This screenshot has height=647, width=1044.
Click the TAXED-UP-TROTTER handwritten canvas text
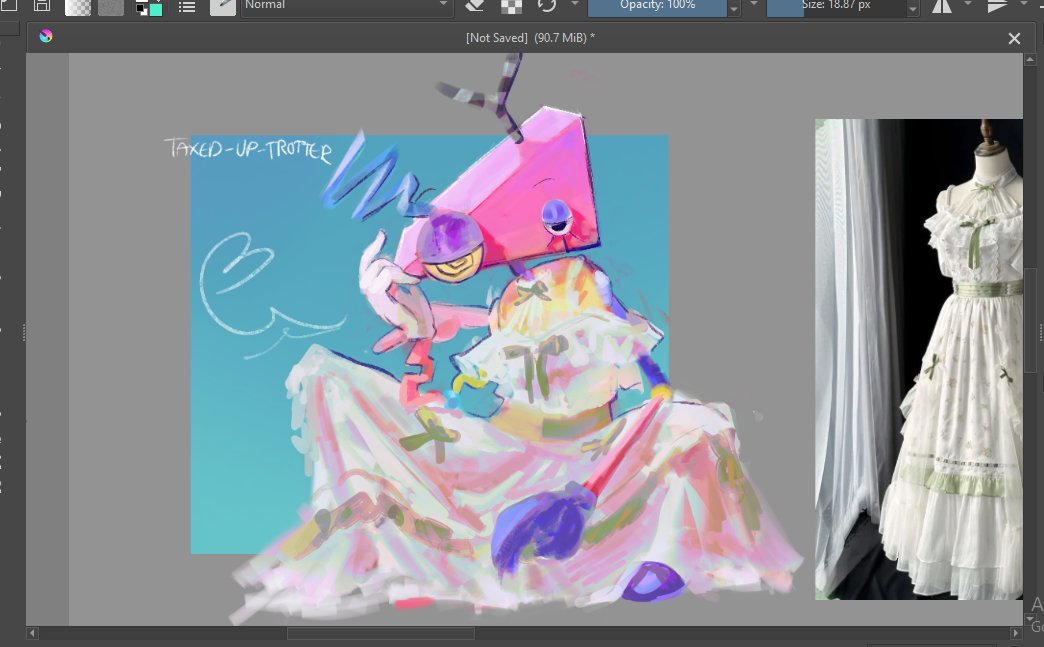[x=248, y=150]
